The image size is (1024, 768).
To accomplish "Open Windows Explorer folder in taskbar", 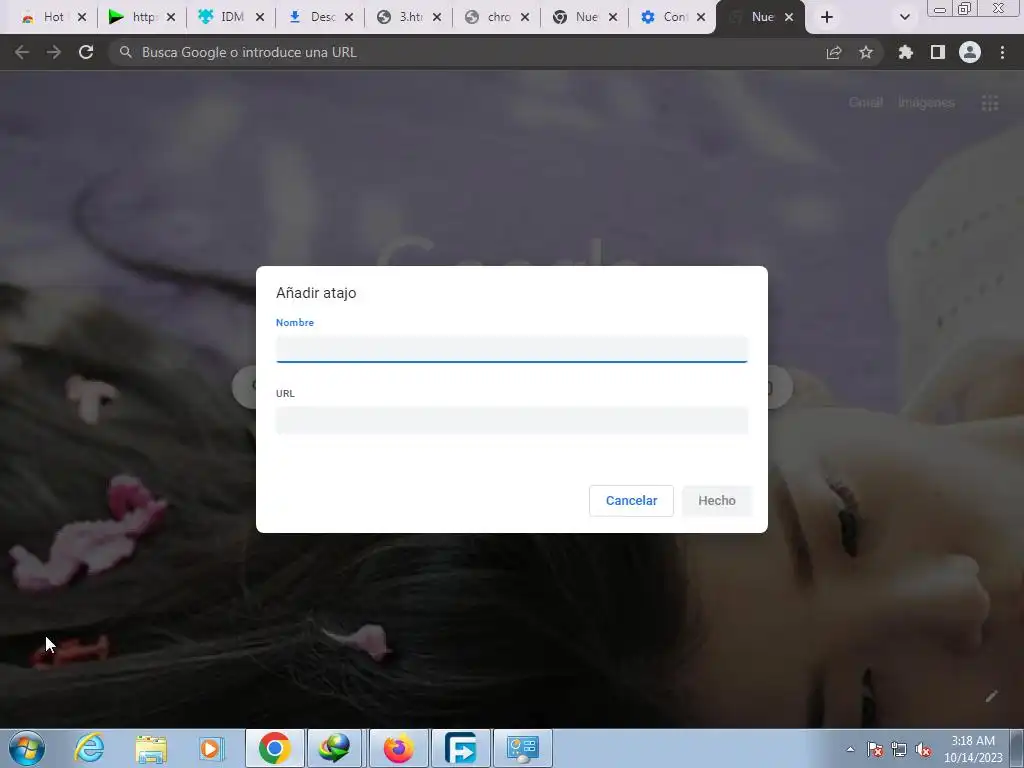I will (x=151, y=748).
